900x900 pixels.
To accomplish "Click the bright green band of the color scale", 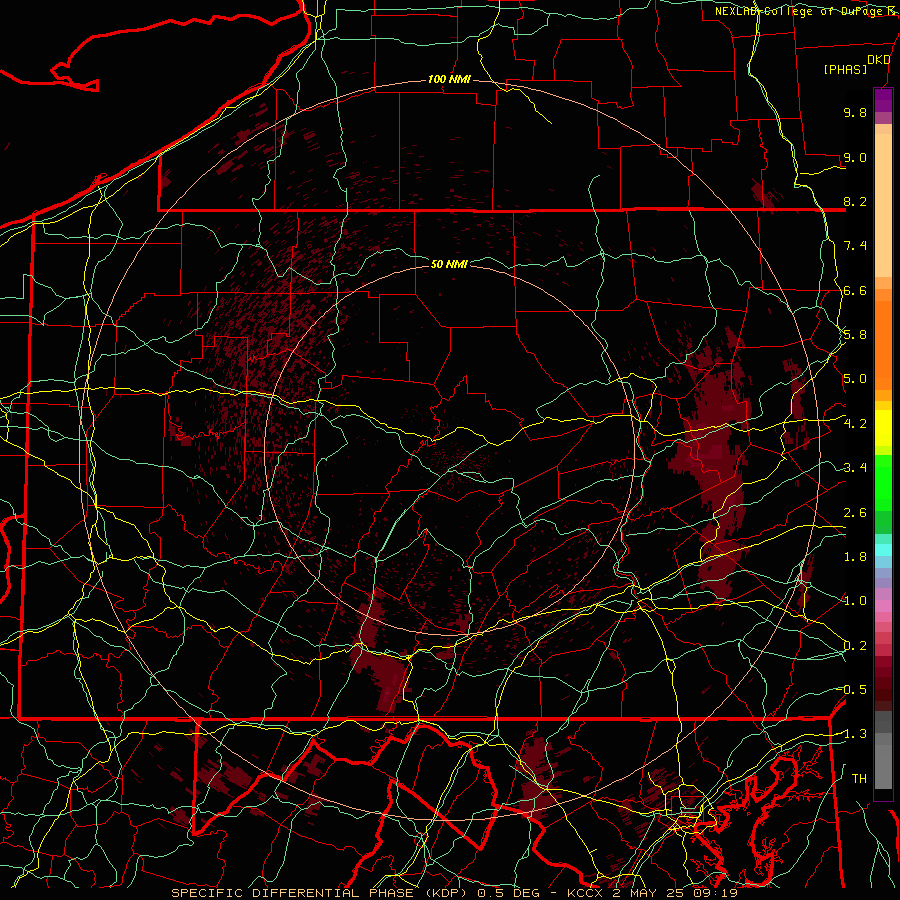I will tap(883, 485).
